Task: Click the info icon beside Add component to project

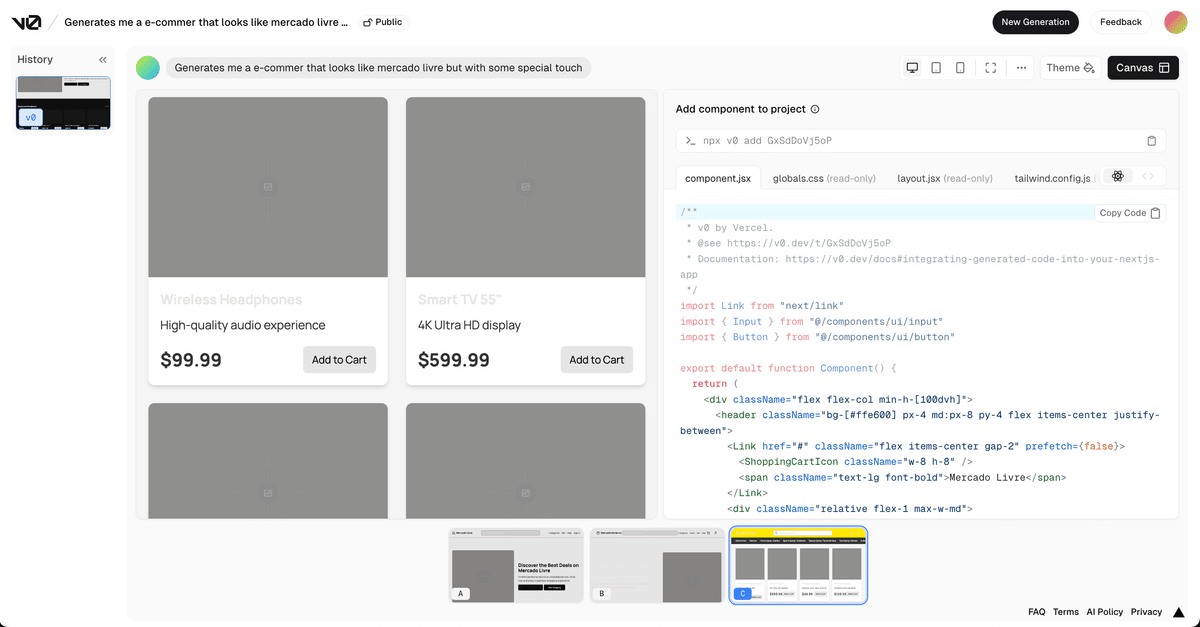Action: click(x=815, y=109)
